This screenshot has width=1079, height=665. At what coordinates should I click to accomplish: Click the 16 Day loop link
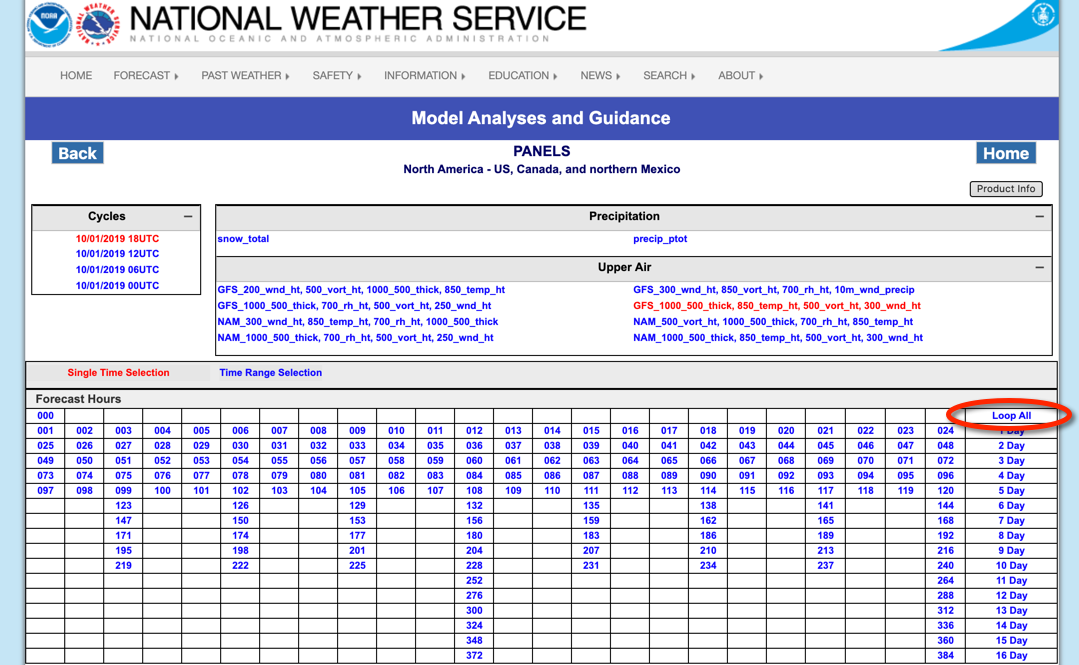[1011, 656]
